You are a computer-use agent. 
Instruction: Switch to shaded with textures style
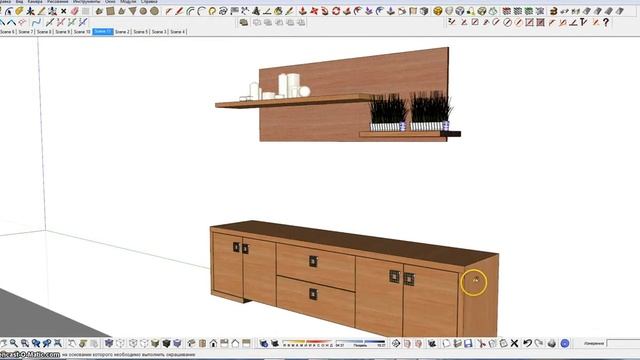click(x=166, y=343)
